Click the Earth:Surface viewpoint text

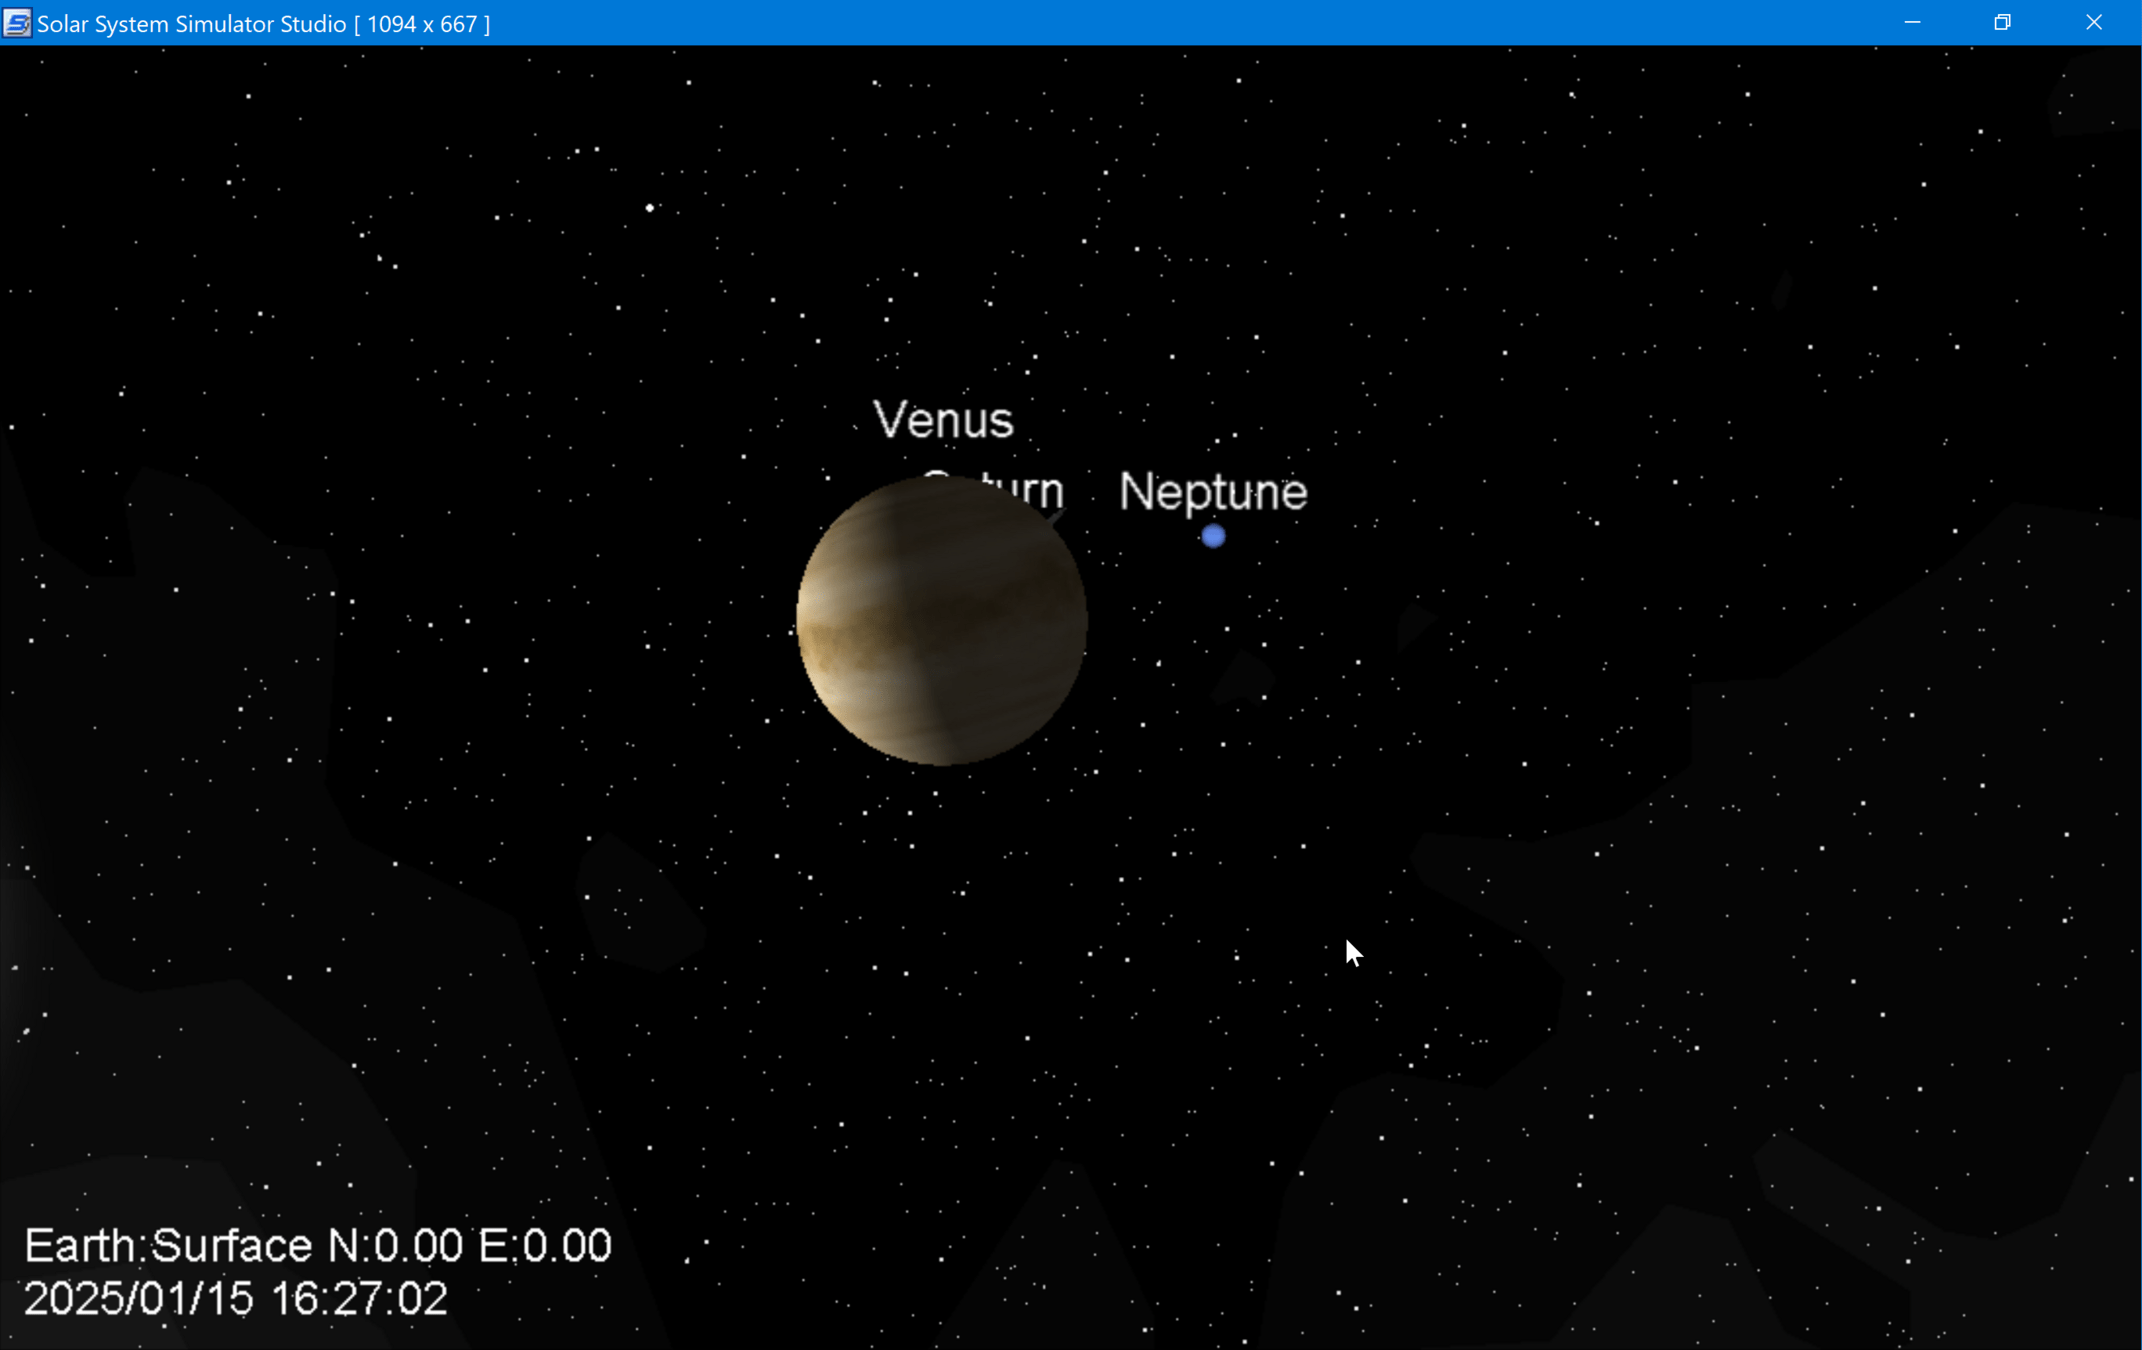pyautogui.click(x=168, y=1246)
